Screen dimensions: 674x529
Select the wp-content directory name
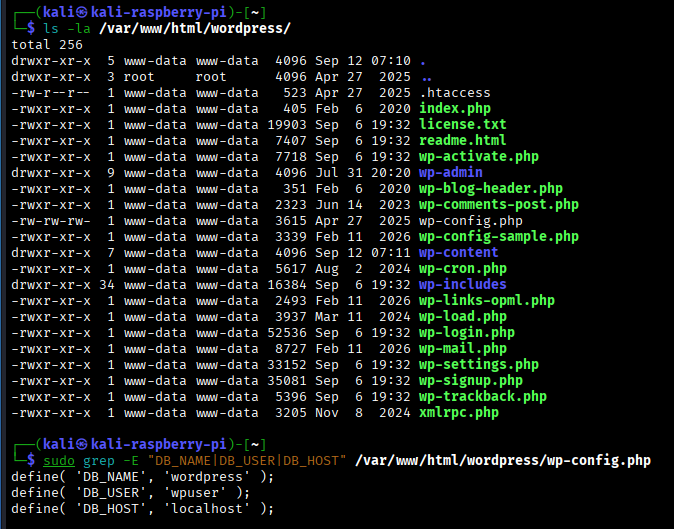click(458, 253)
